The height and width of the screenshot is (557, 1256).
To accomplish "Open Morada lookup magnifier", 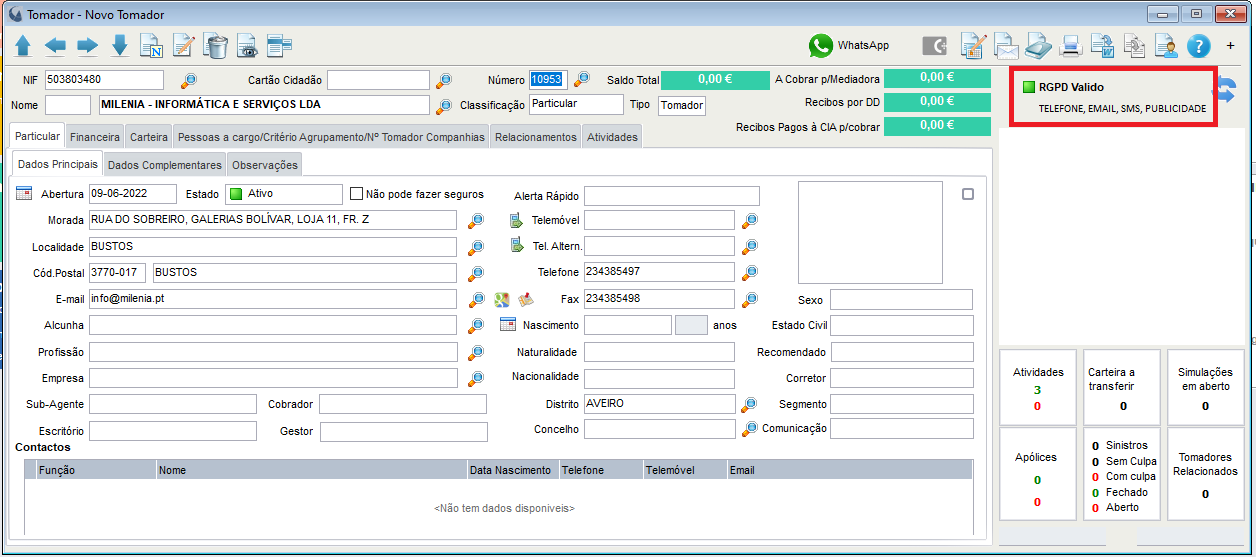I will (476, 220).
